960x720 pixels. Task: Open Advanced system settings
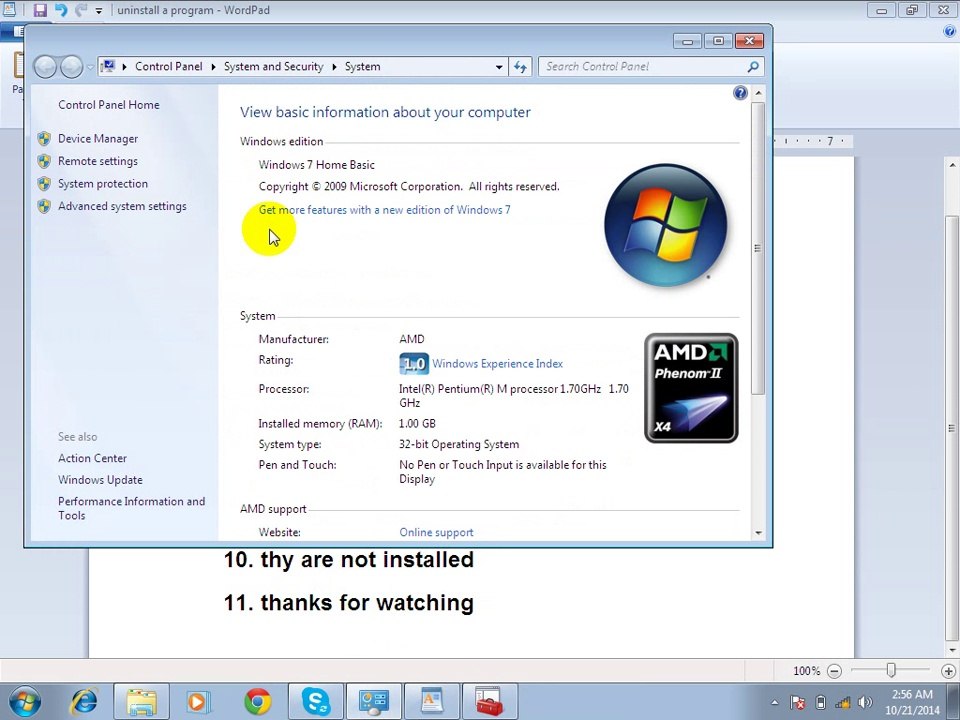coord(122,207)
